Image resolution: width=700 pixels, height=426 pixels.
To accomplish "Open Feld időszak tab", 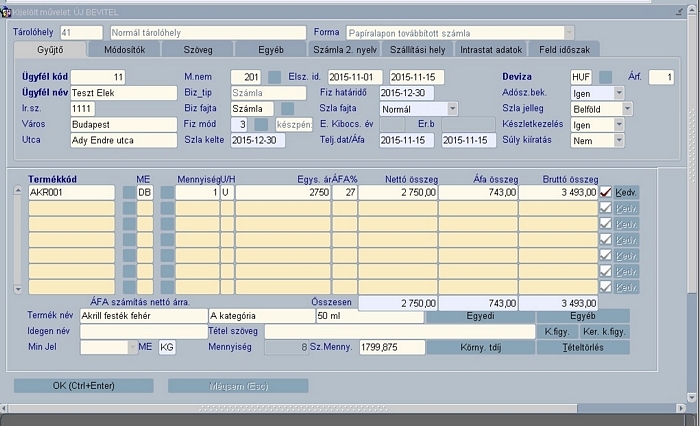I will (564, 50).
